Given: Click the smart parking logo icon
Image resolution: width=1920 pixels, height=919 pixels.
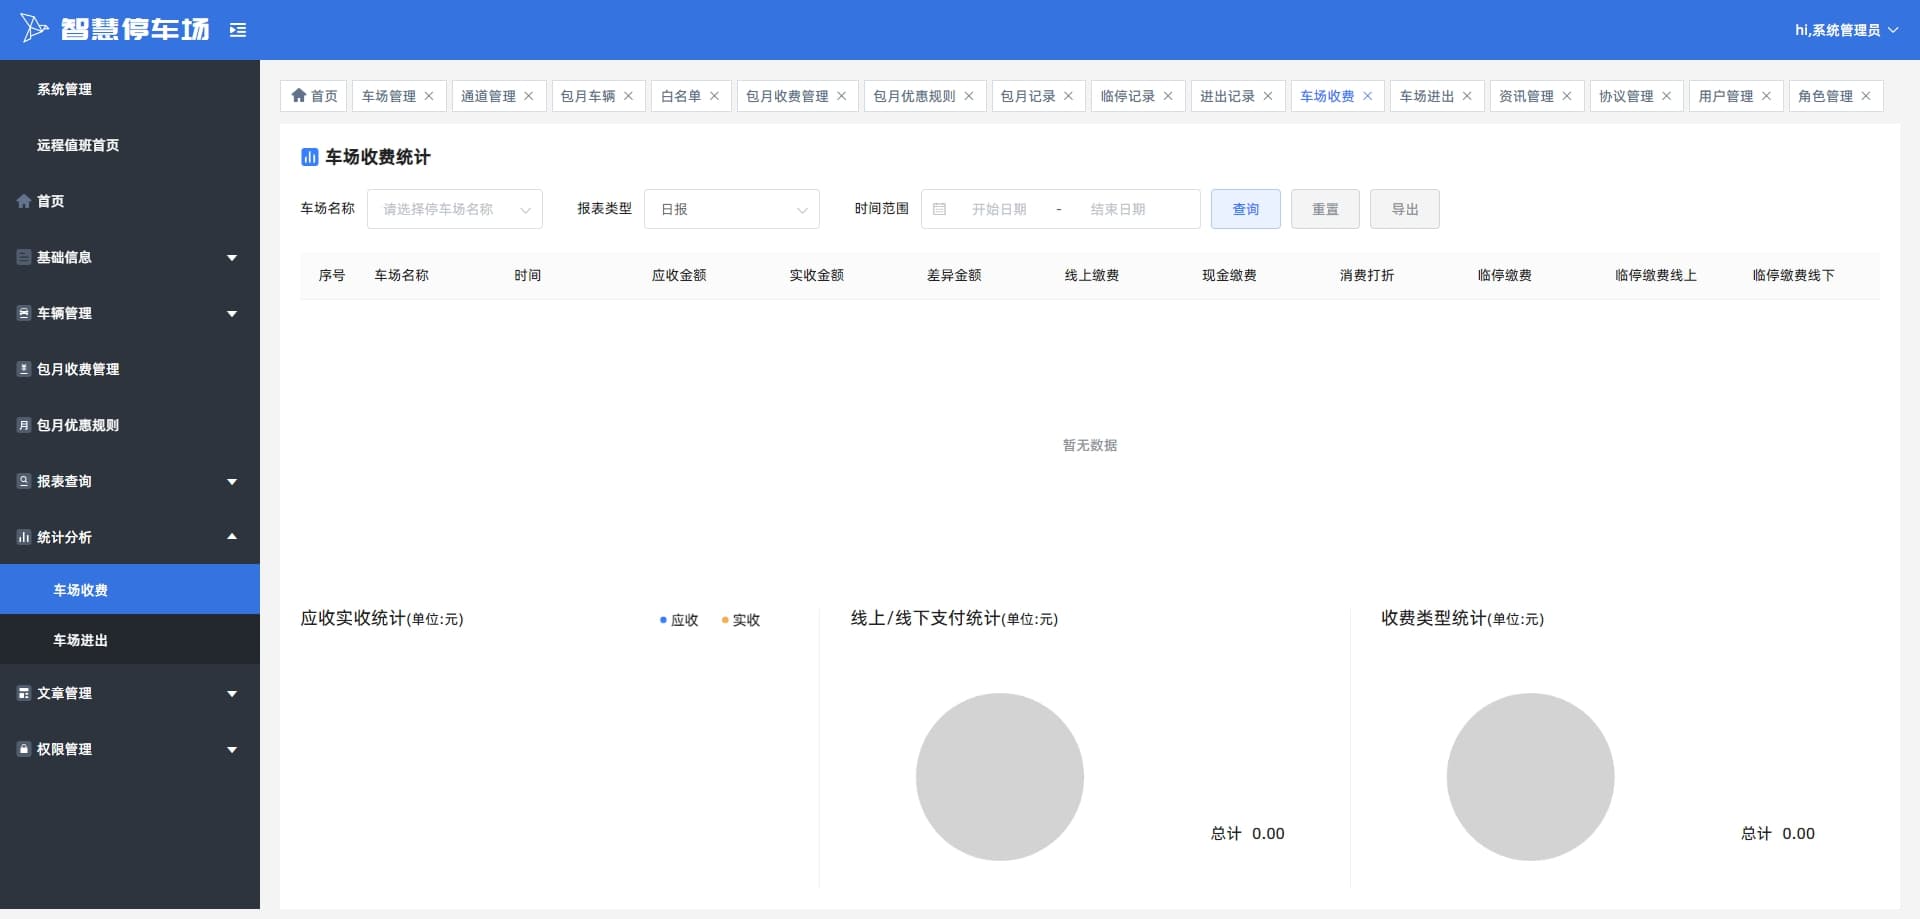Looking at the screenshot, I should (34, 29).
